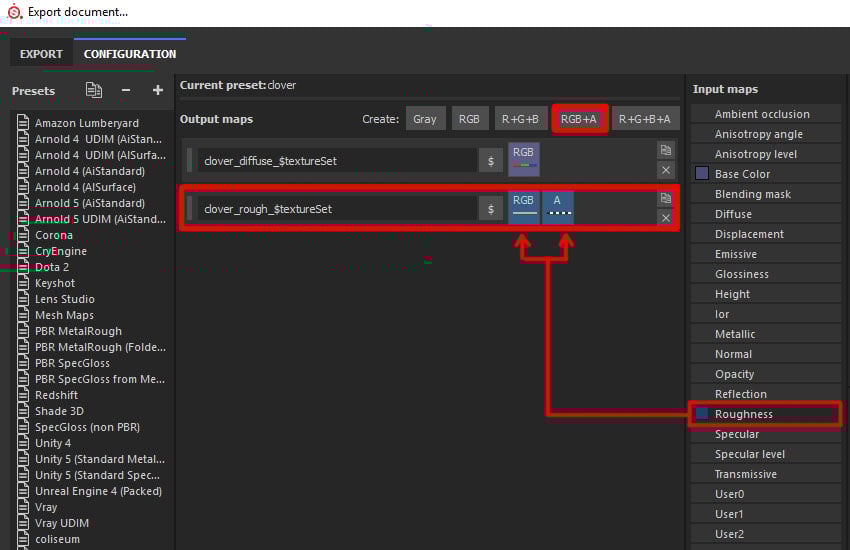This screenshot has height=550, width=850.
Task: Switch to the EXPORT tab
Action: 41,54
